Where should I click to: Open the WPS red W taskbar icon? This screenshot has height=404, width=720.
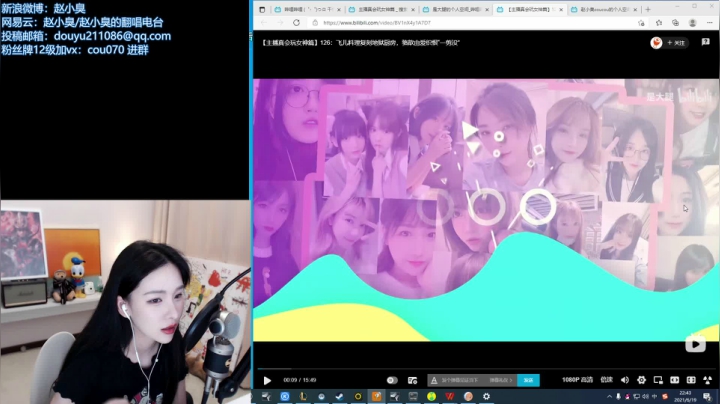coord(450,396)
